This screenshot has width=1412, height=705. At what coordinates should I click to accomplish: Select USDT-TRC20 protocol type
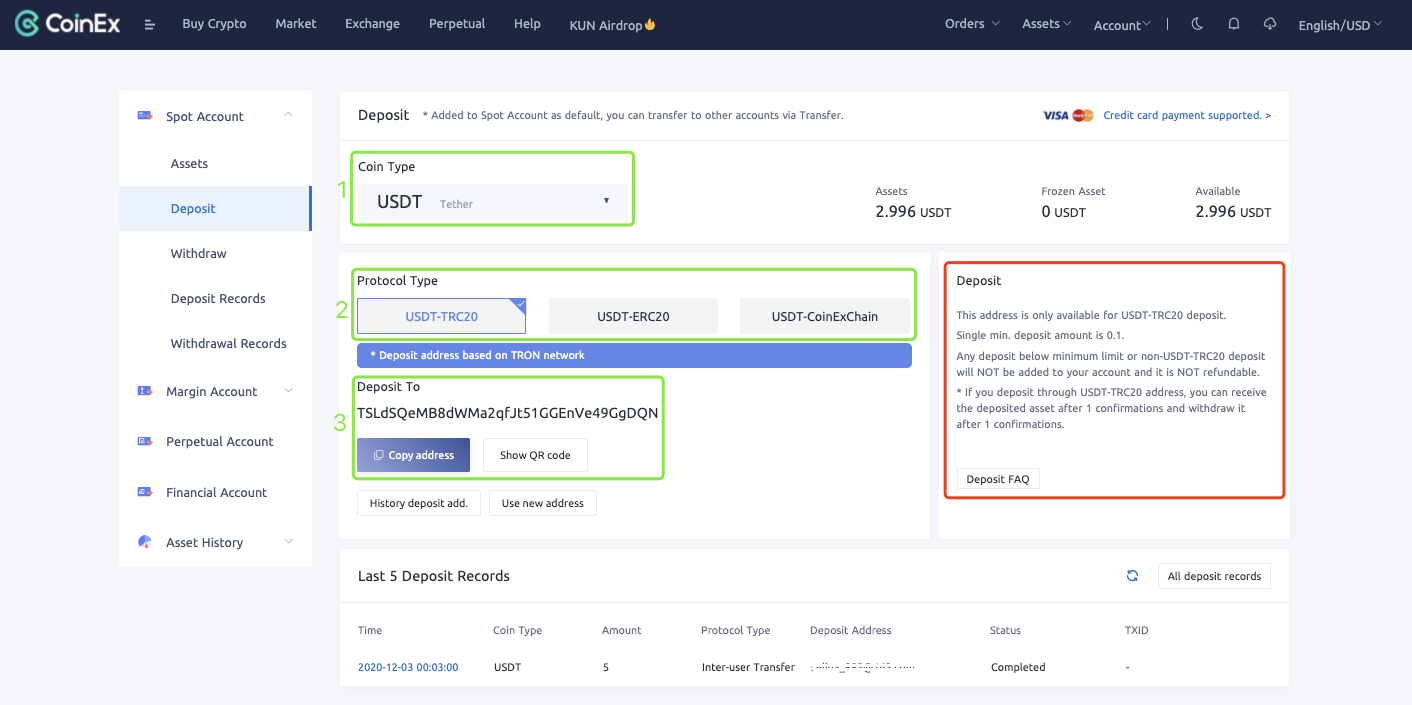click(441, 316)
